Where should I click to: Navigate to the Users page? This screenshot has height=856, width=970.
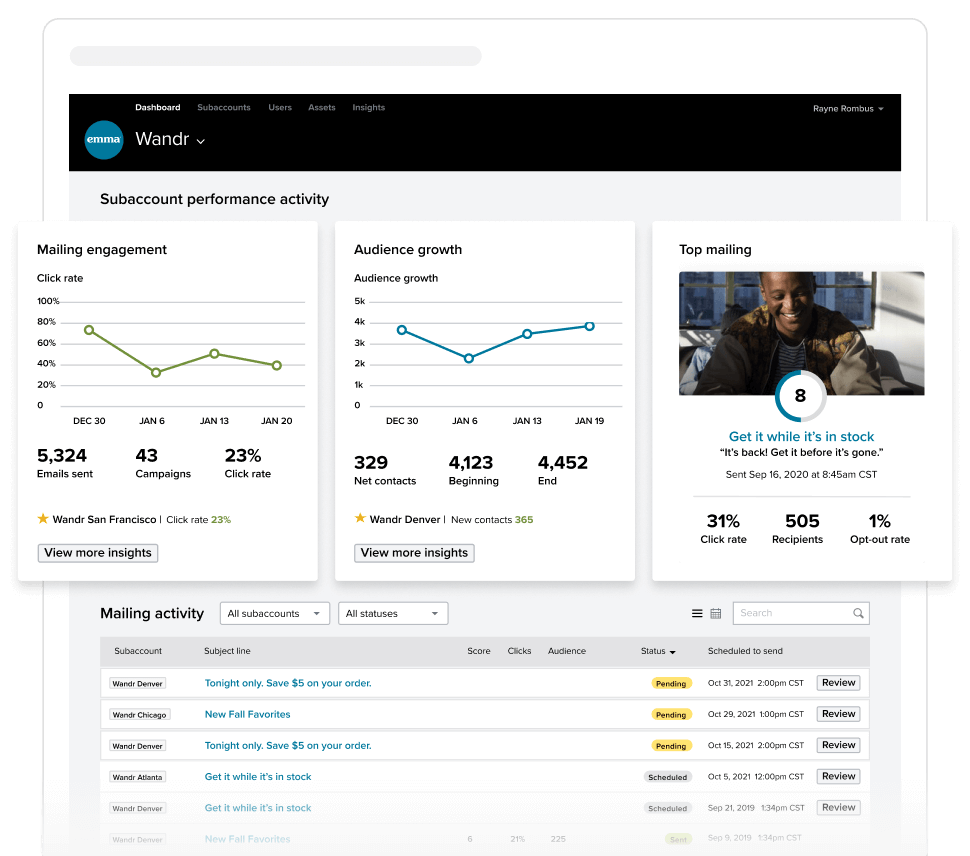(x=279, y=107)
